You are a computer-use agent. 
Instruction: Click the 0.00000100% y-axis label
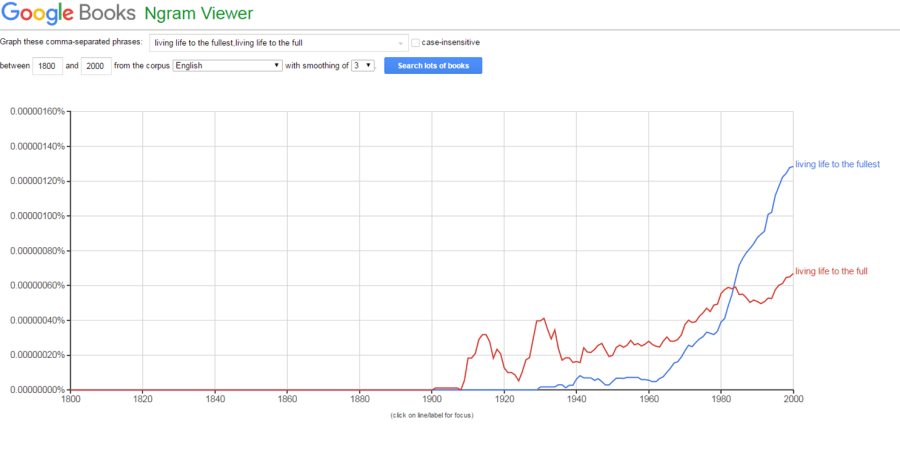36,216
